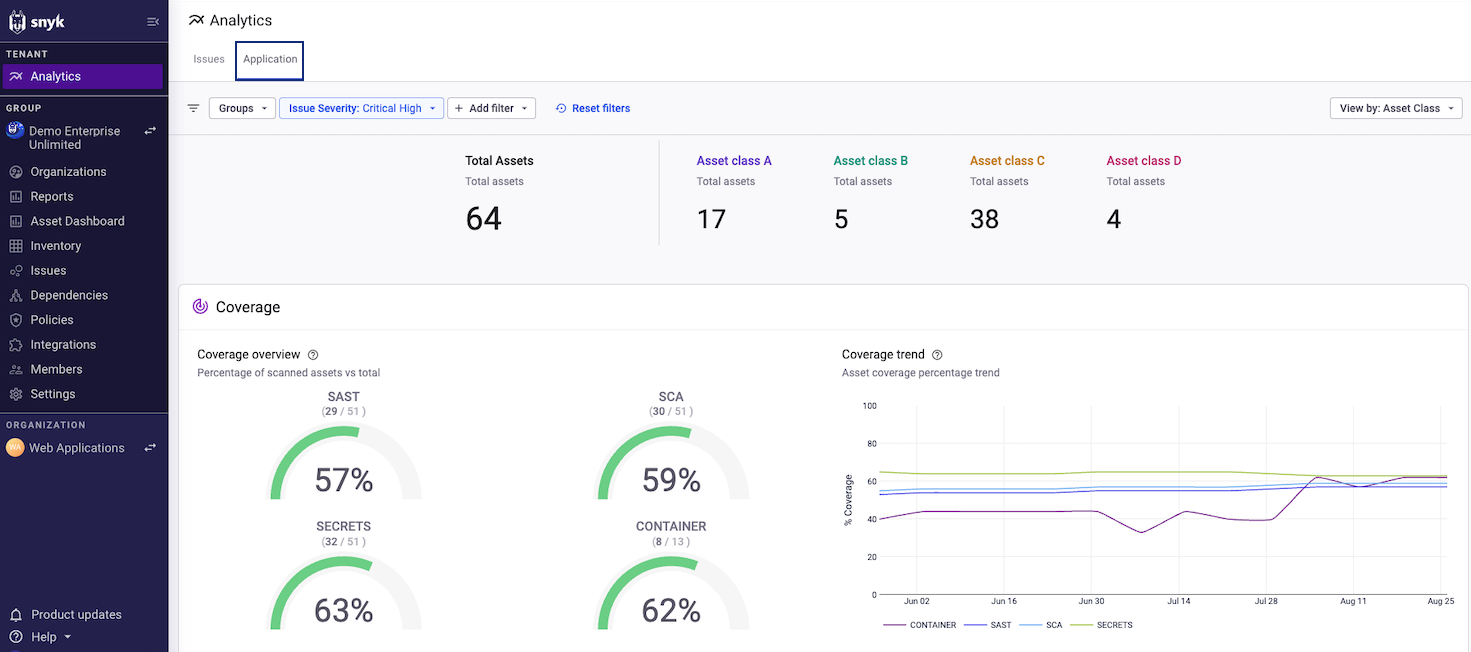Open Asset Dashboard from sidebar
This screenshot has width=1471, height=652.
(77, 221)
